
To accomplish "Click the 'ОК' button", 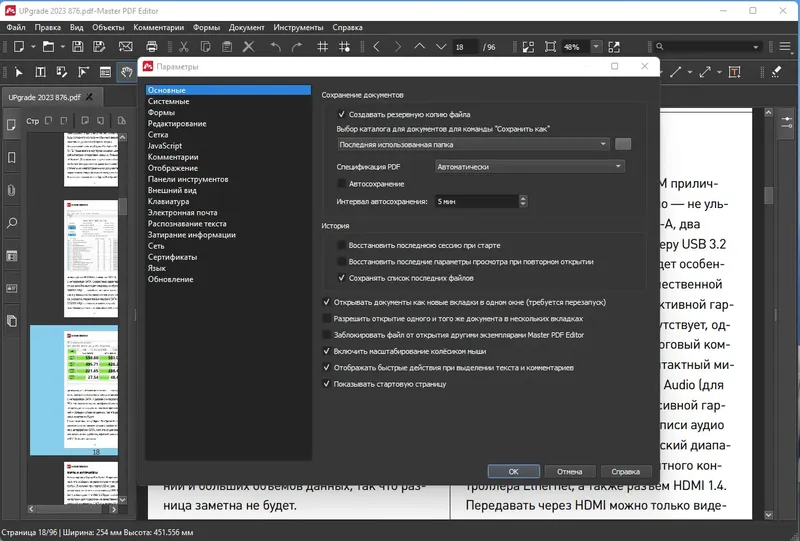I will click(x=513, y=471).
